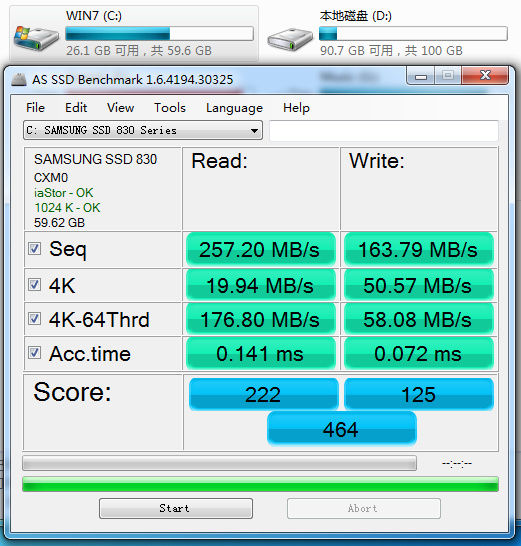Click the Write: column header
This screenshot has width=521, height=546.
(x=377, y=161)
